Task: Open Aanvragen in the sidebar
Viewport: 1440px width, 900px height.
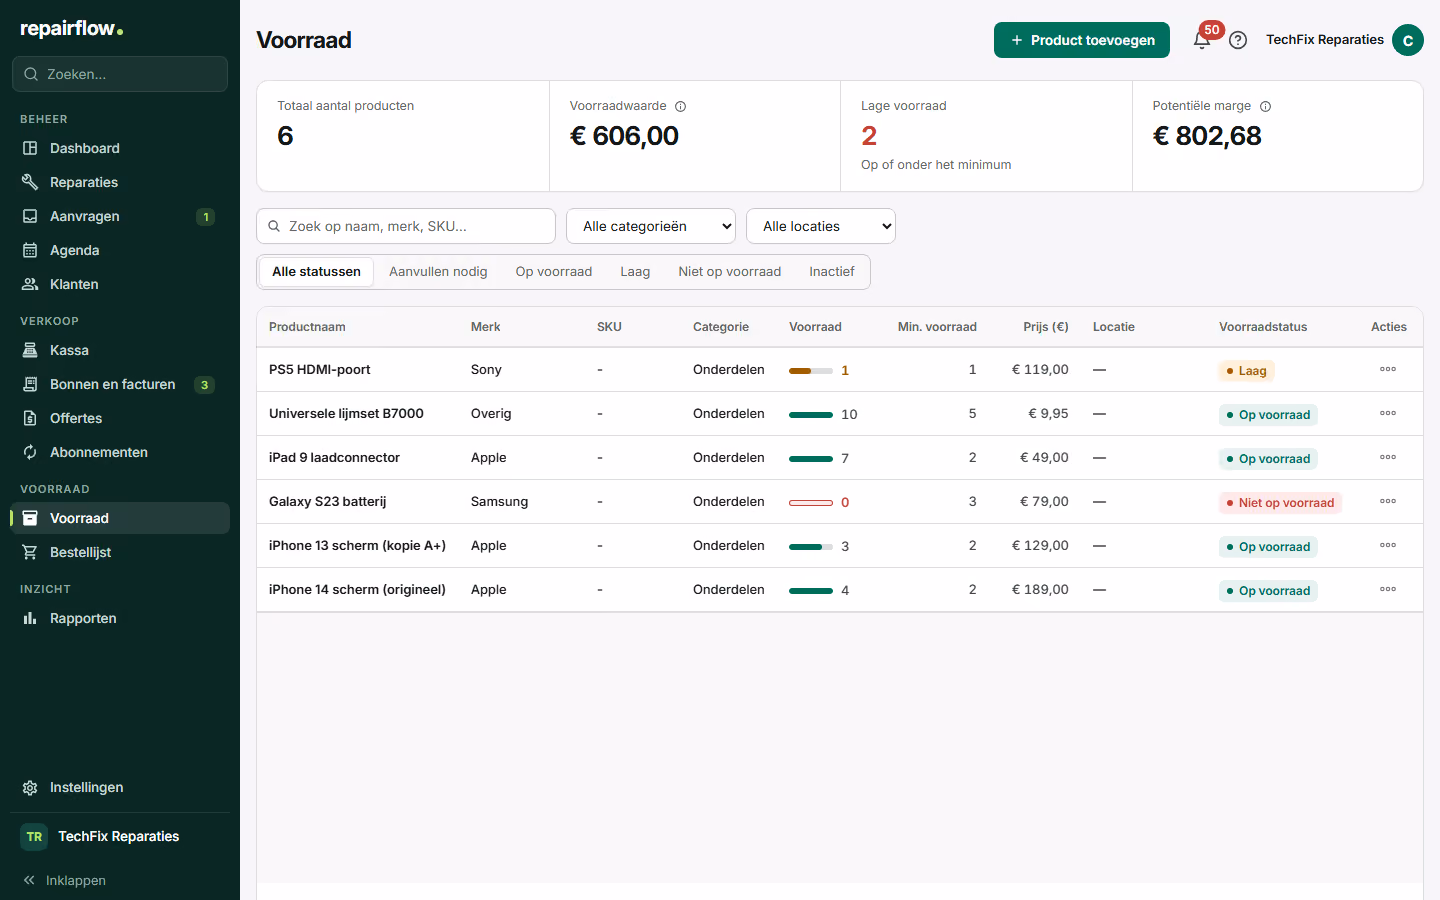Action: [x=120, y=216]
